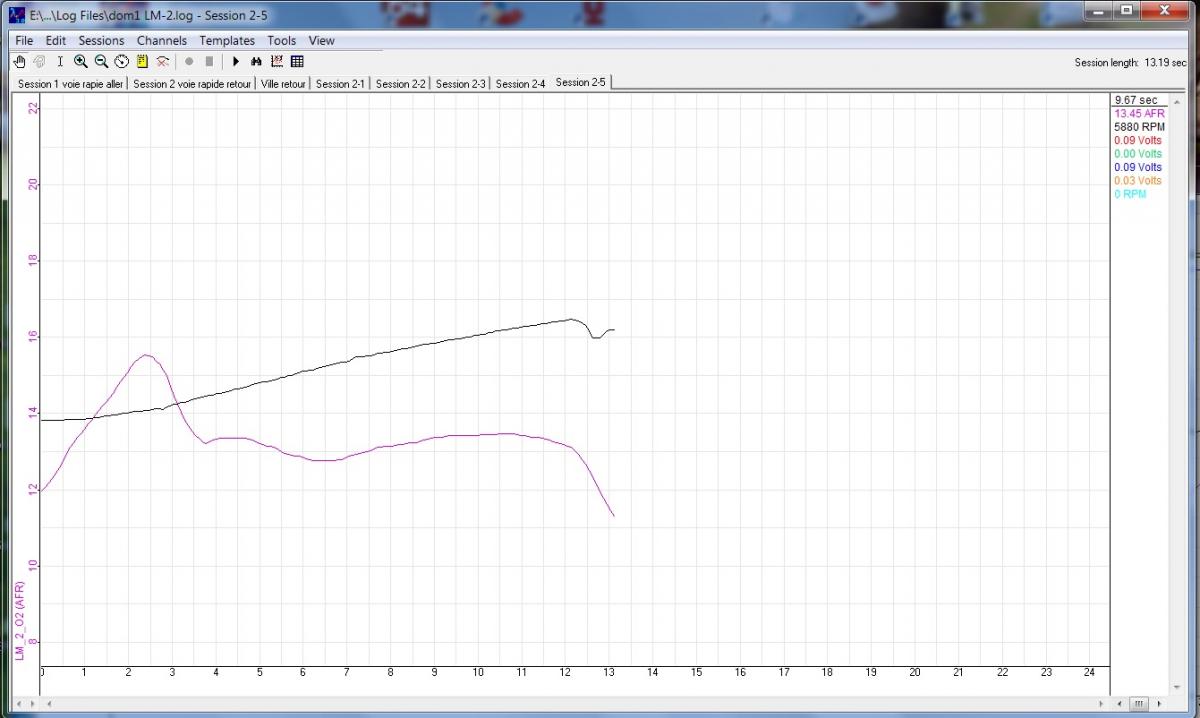Viewport: 1200px width, 718px height.
Task: Click the 9.67 sec cursor time
Action: pyautogui.click(x=1136, y=100)
